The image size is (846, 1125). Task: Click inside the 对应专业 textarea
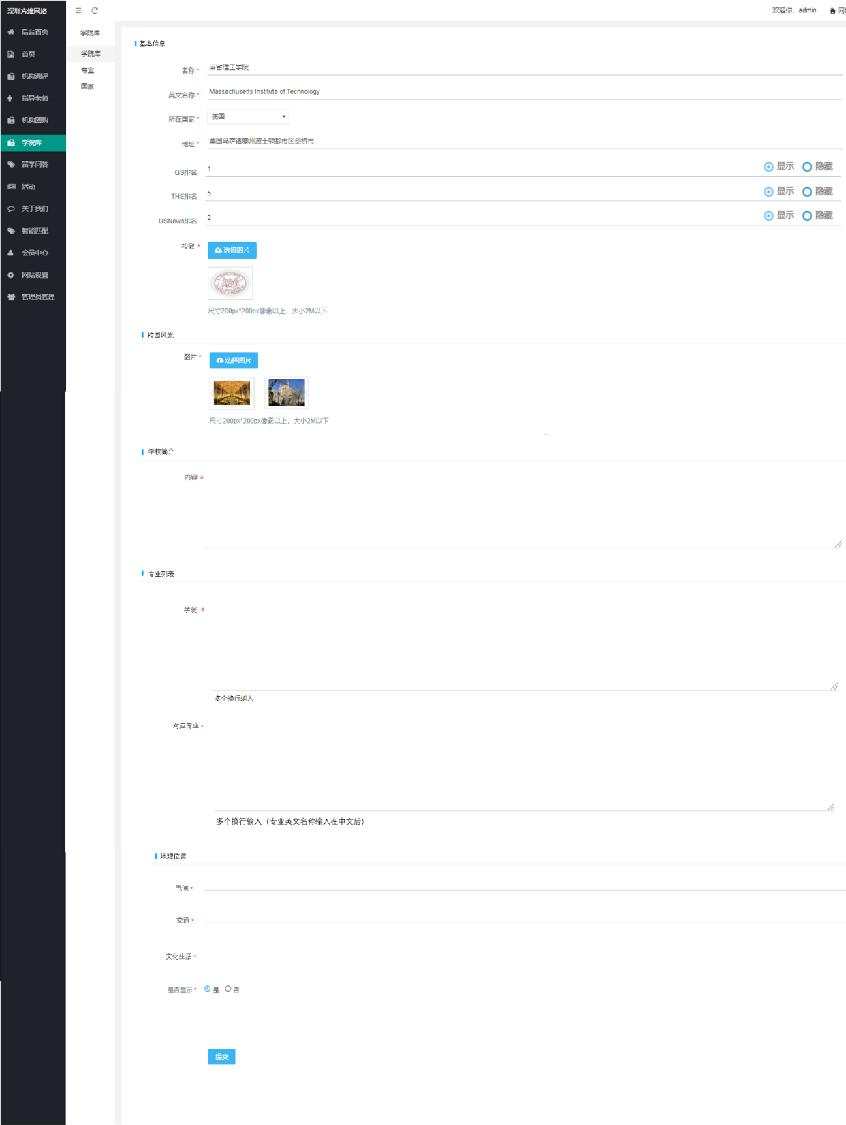coord(525,764)
